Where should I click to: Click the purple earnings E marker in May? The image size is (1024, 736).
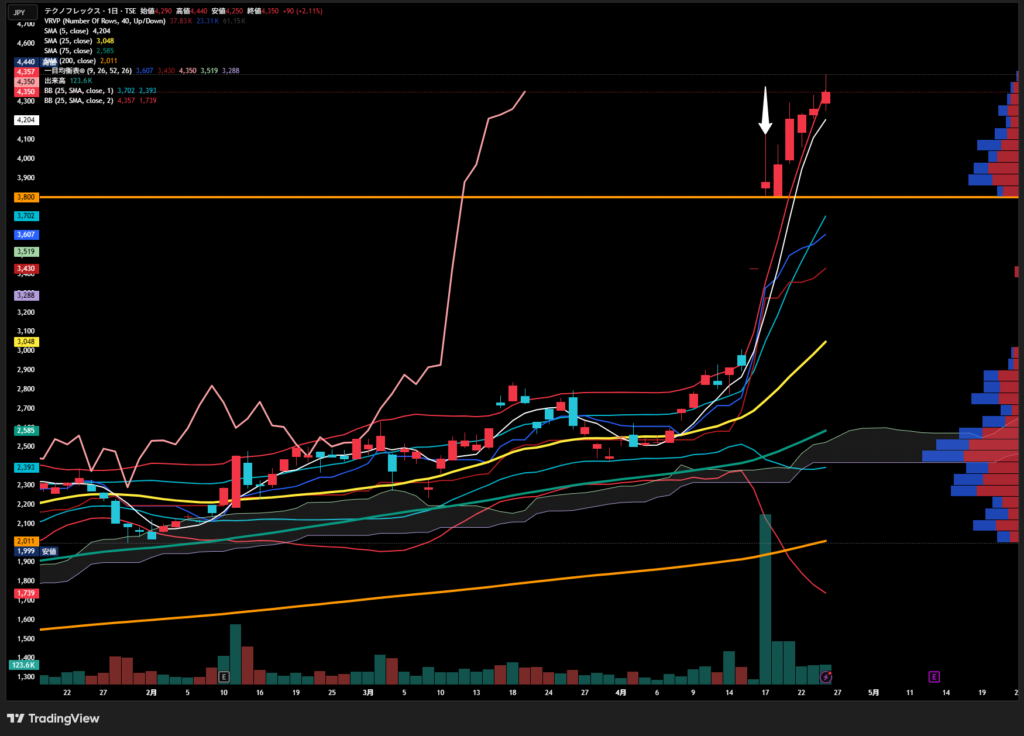(x=934, y=677)
